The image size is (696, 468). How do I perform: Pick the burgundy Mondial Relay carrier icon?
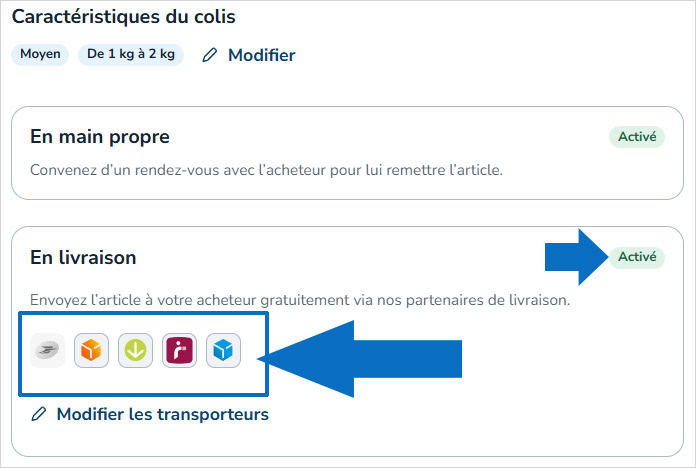(179, 351)
